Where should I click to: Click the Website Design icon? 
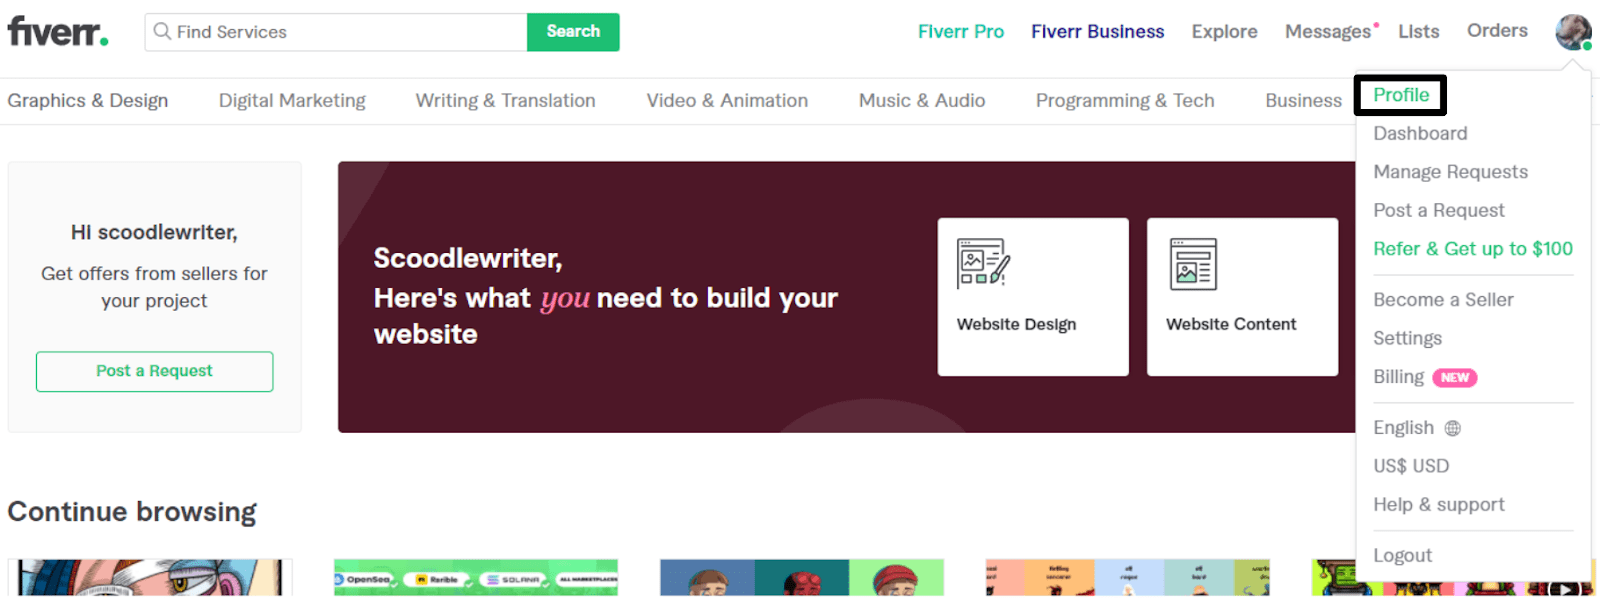[x=983, y=263]
